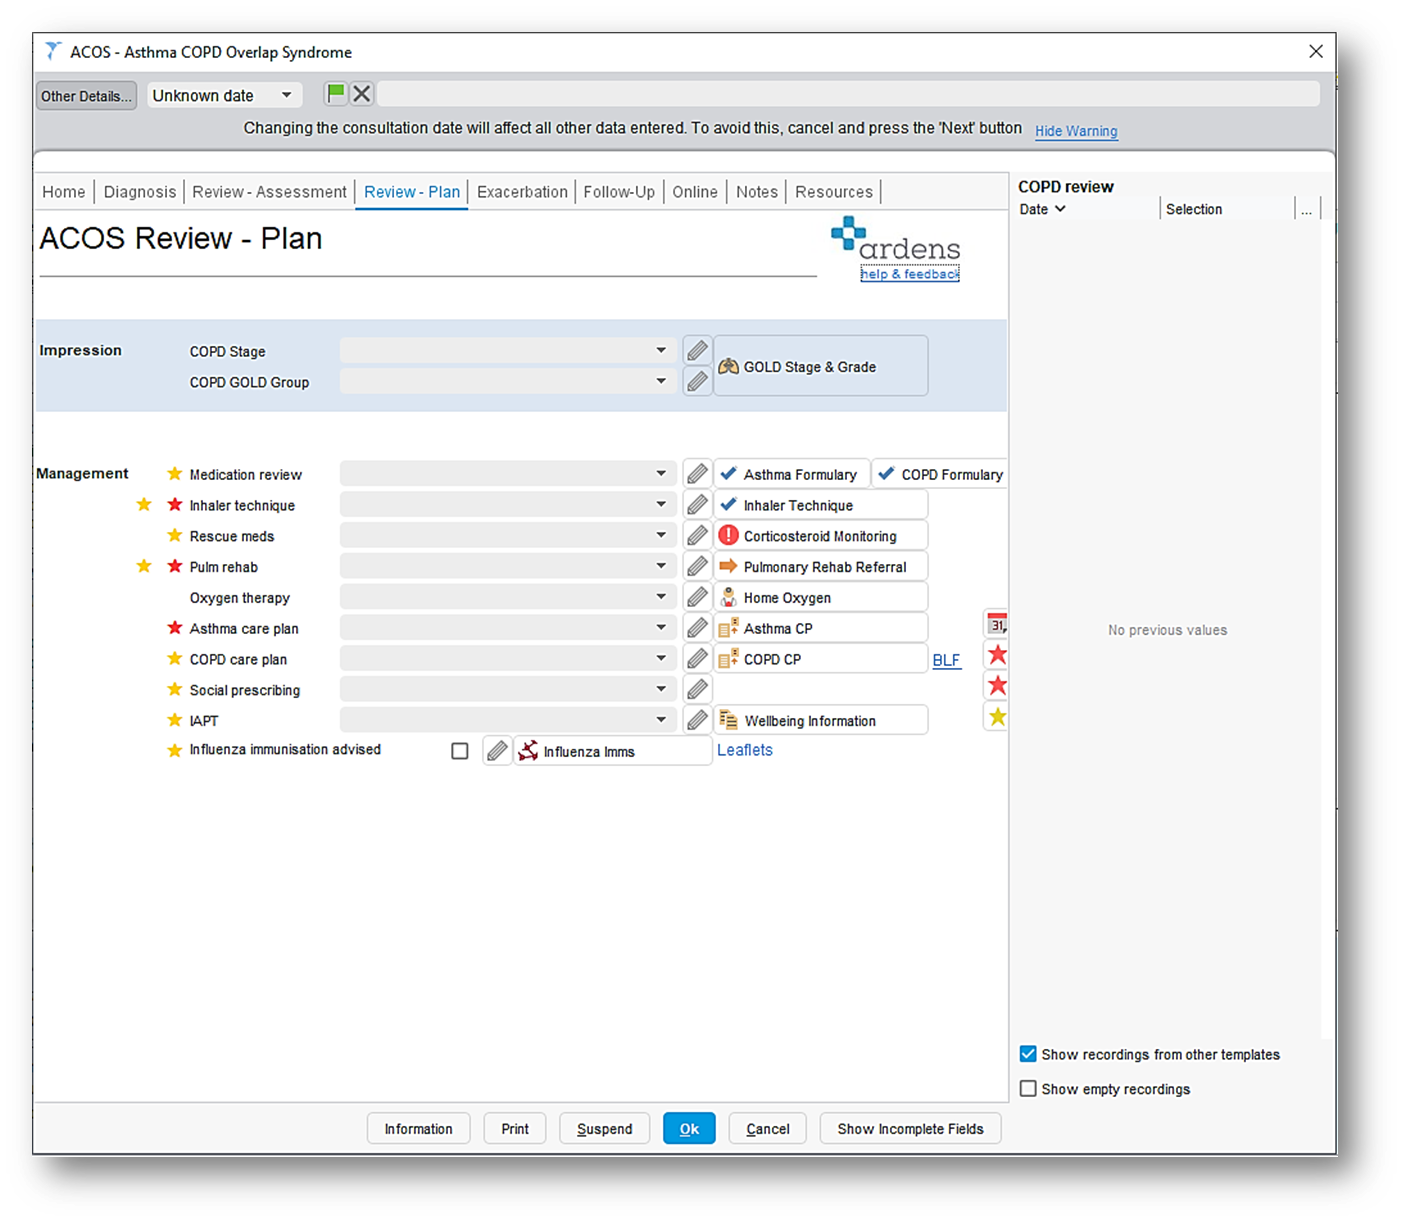Click the Selection column header

point(1194,209)
